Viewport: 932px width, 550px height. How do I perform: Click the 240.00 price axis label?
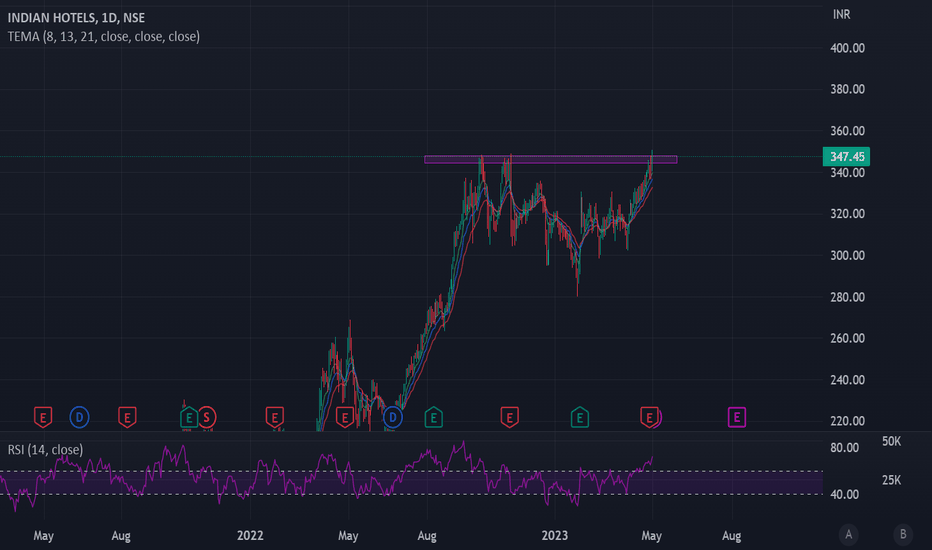tap(848, 379)
